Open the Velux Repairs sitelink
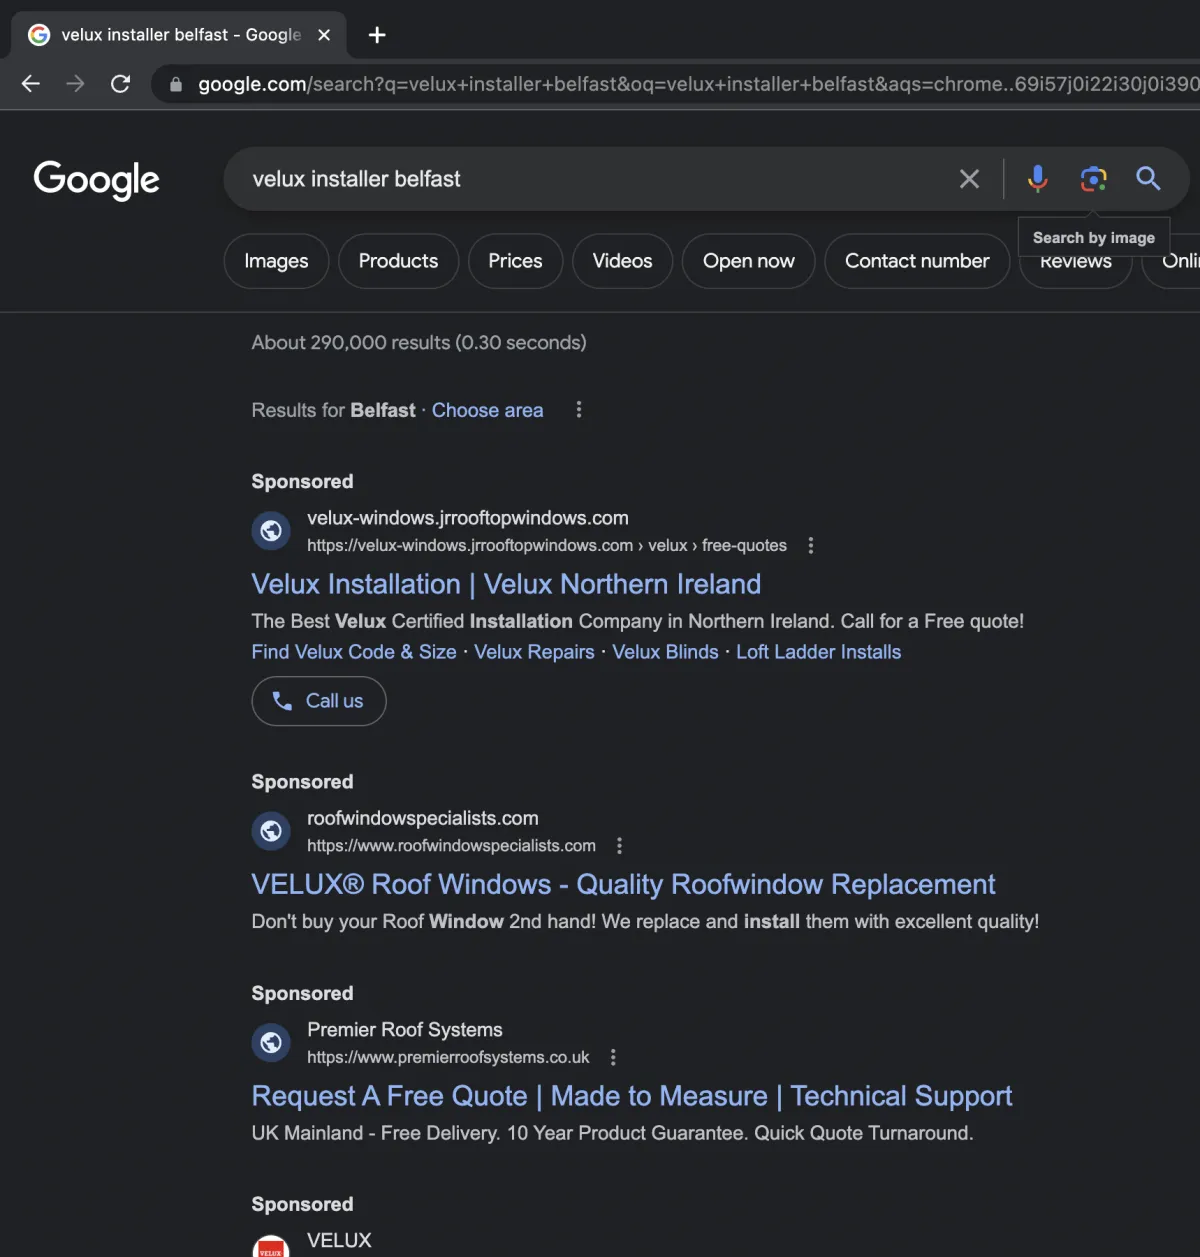 pyautogui.click(x=534, y=652)
